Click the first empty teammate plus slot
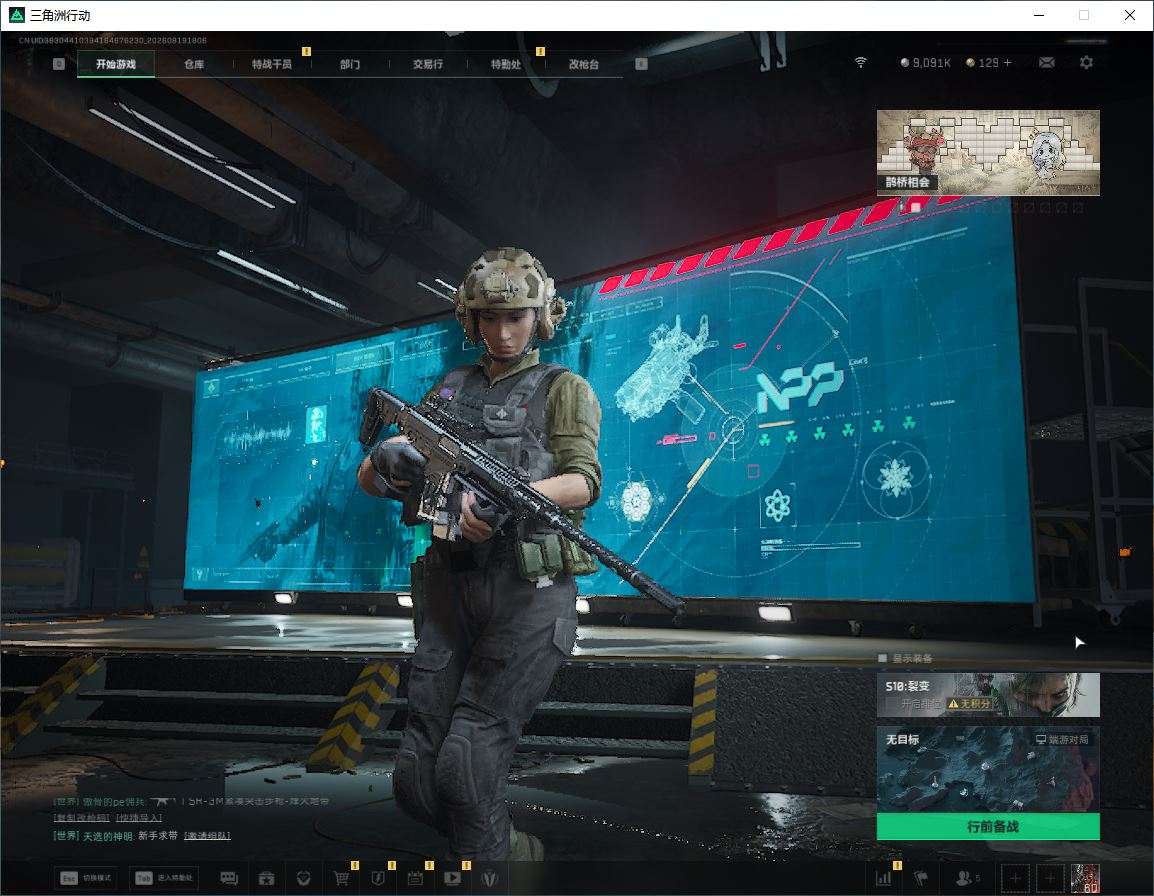Screen dimensions: 1154x896 coord(1015,878)
